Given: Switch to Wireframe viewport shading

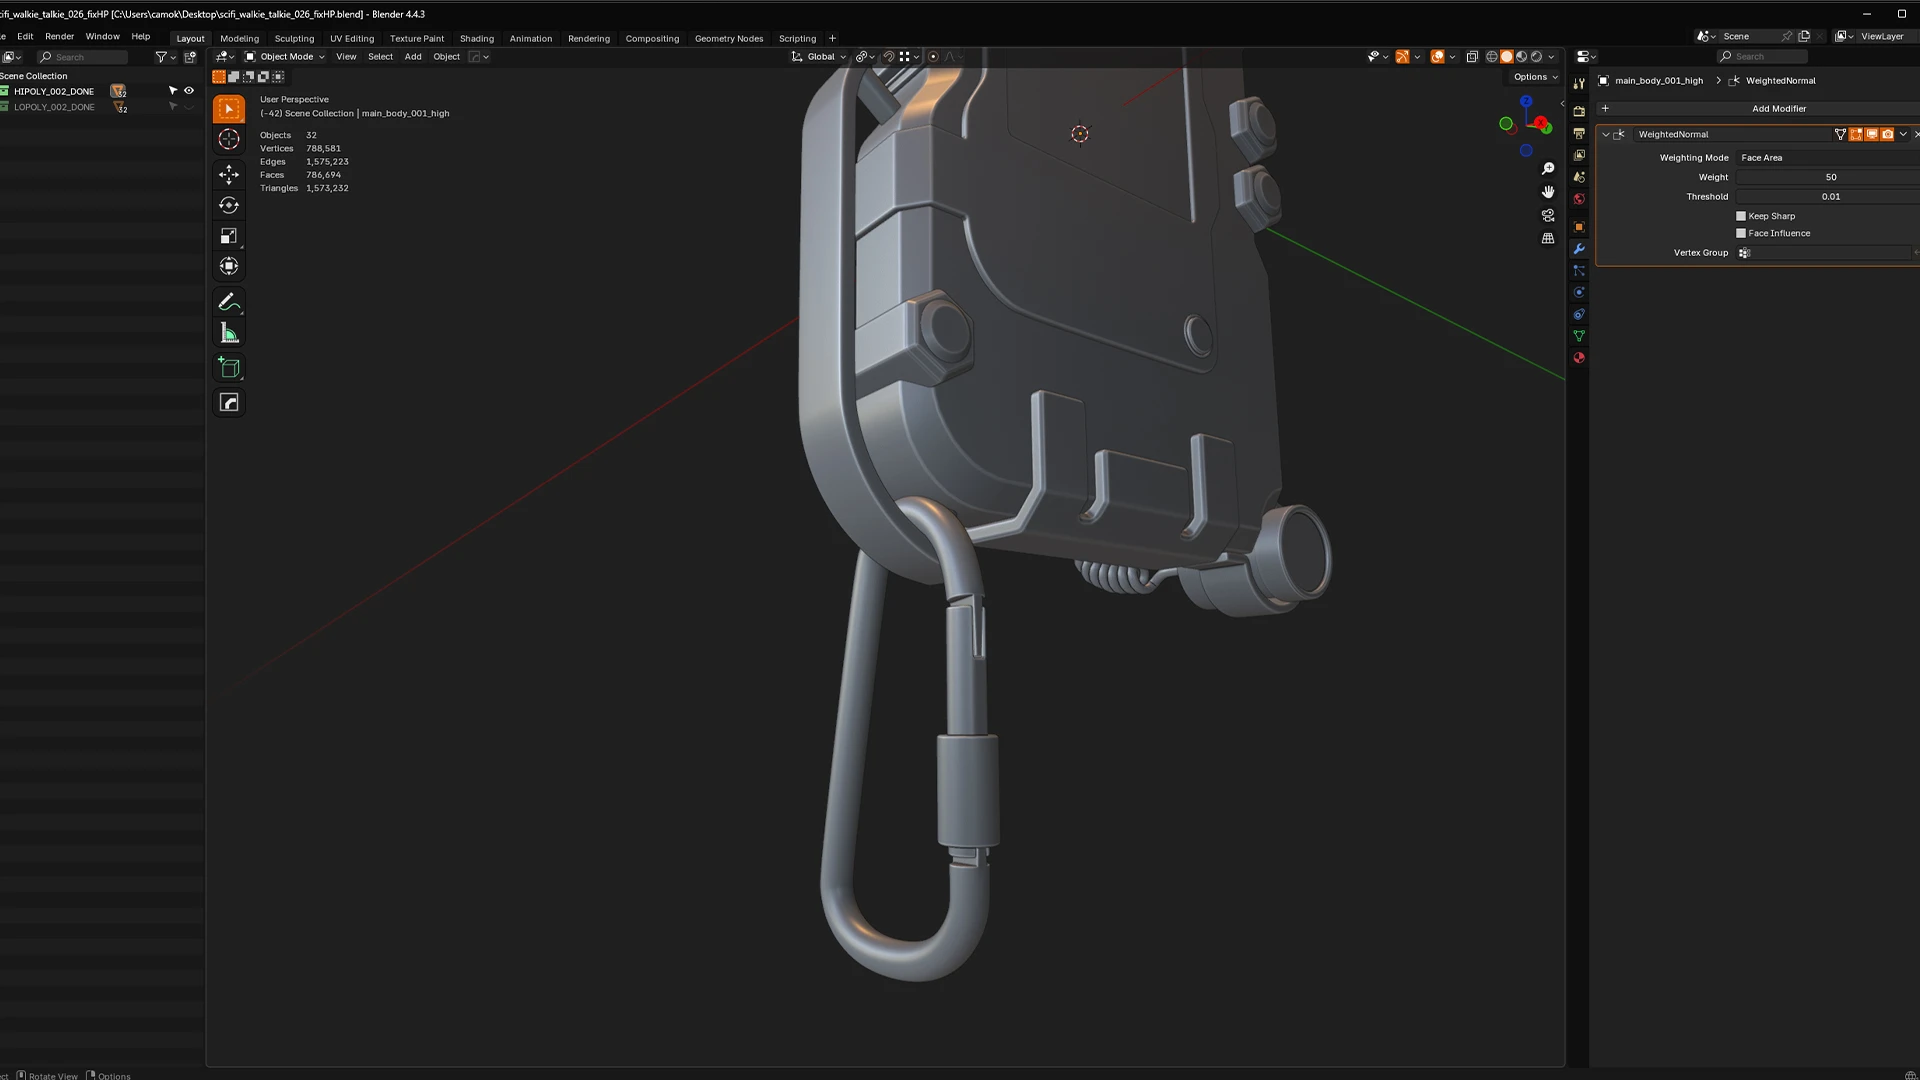Looking at the screenshot, I should [1492, 57].
